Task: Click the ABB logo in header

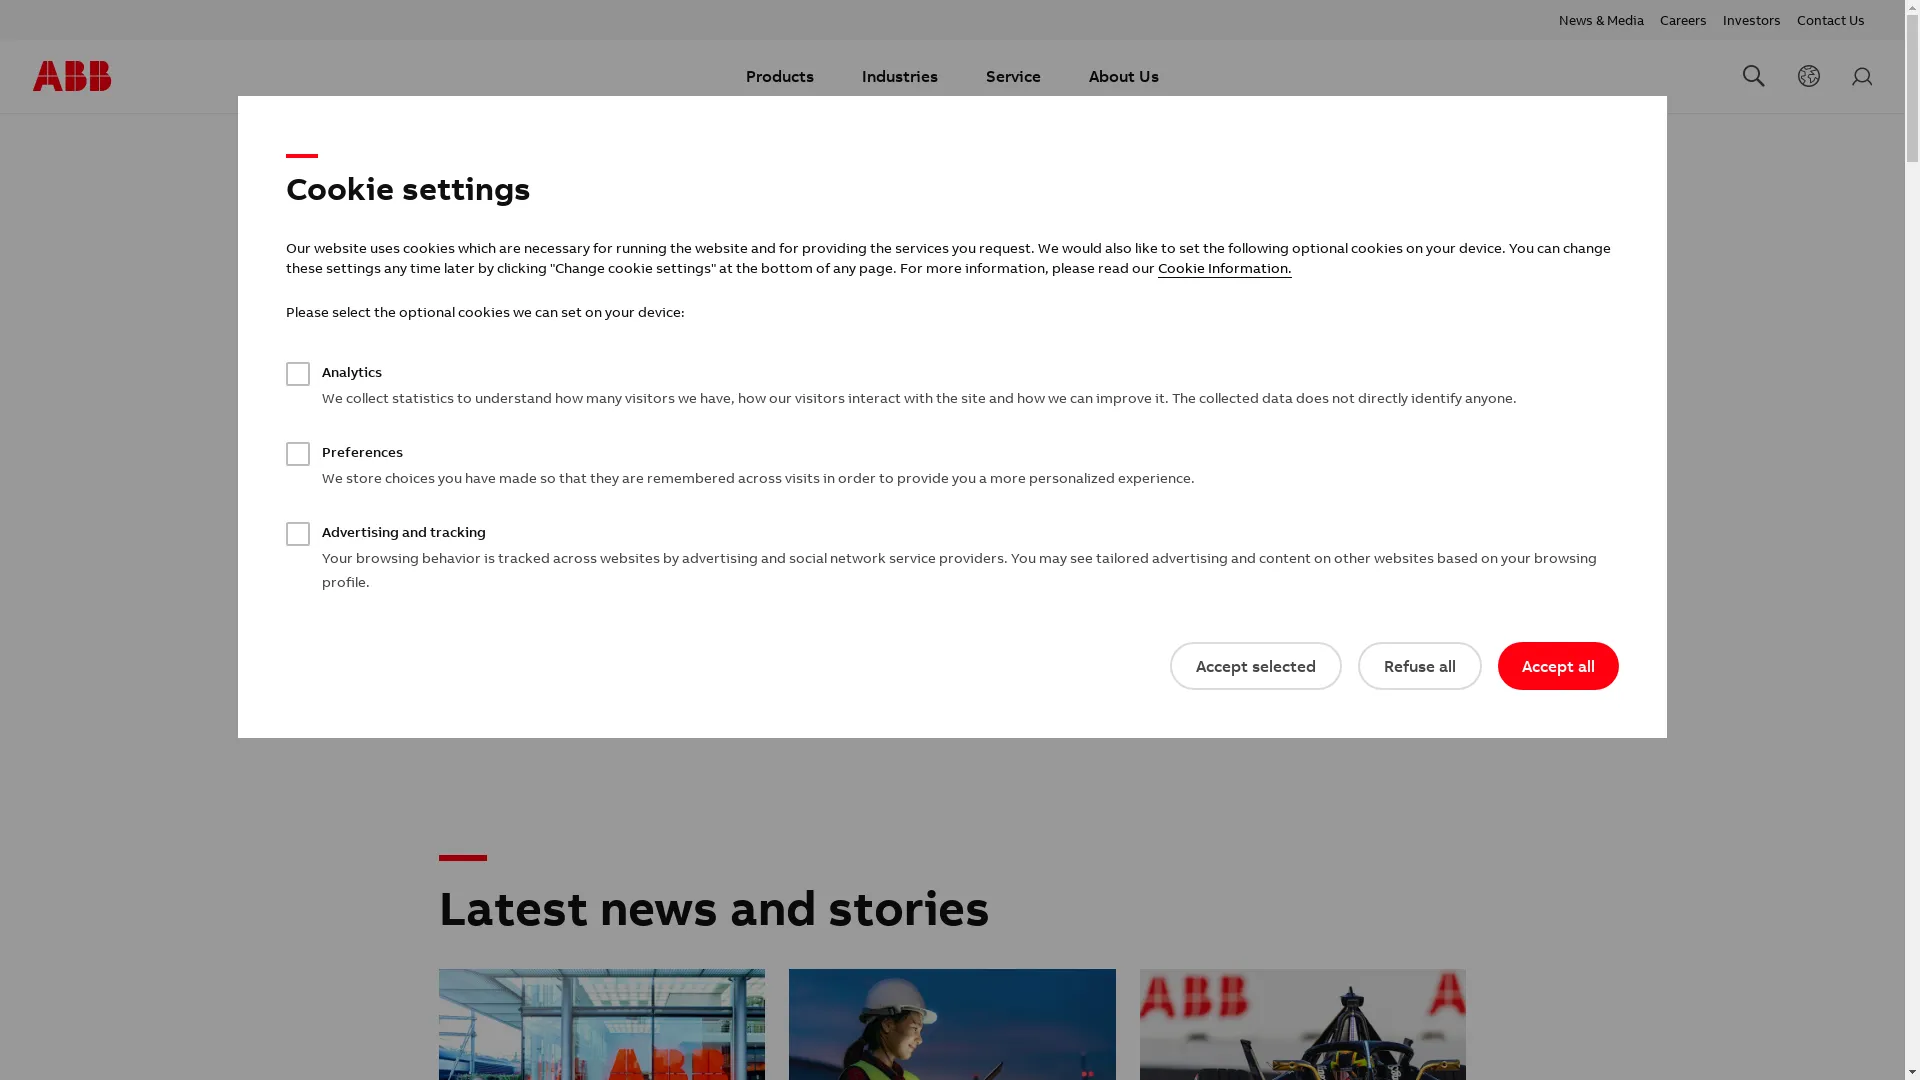Action: click(72, 76)
